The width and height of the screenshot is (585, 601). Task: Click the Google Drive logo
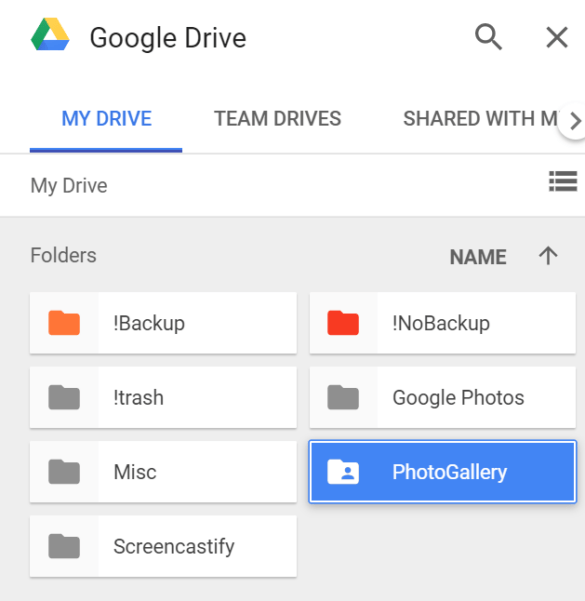coord(50,34)
